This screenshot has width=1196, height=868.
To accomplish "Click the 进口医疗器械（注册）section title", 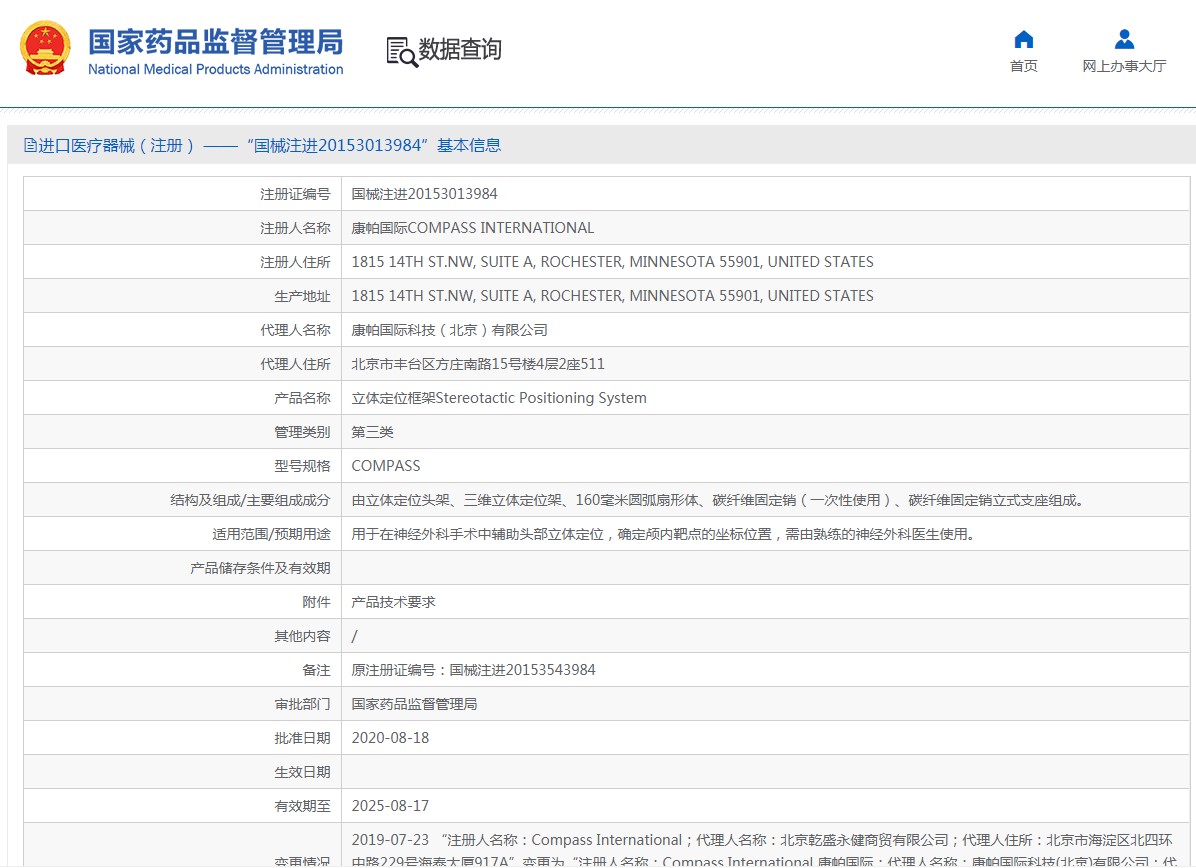I will pyautogui.click(x=115, y=146).
